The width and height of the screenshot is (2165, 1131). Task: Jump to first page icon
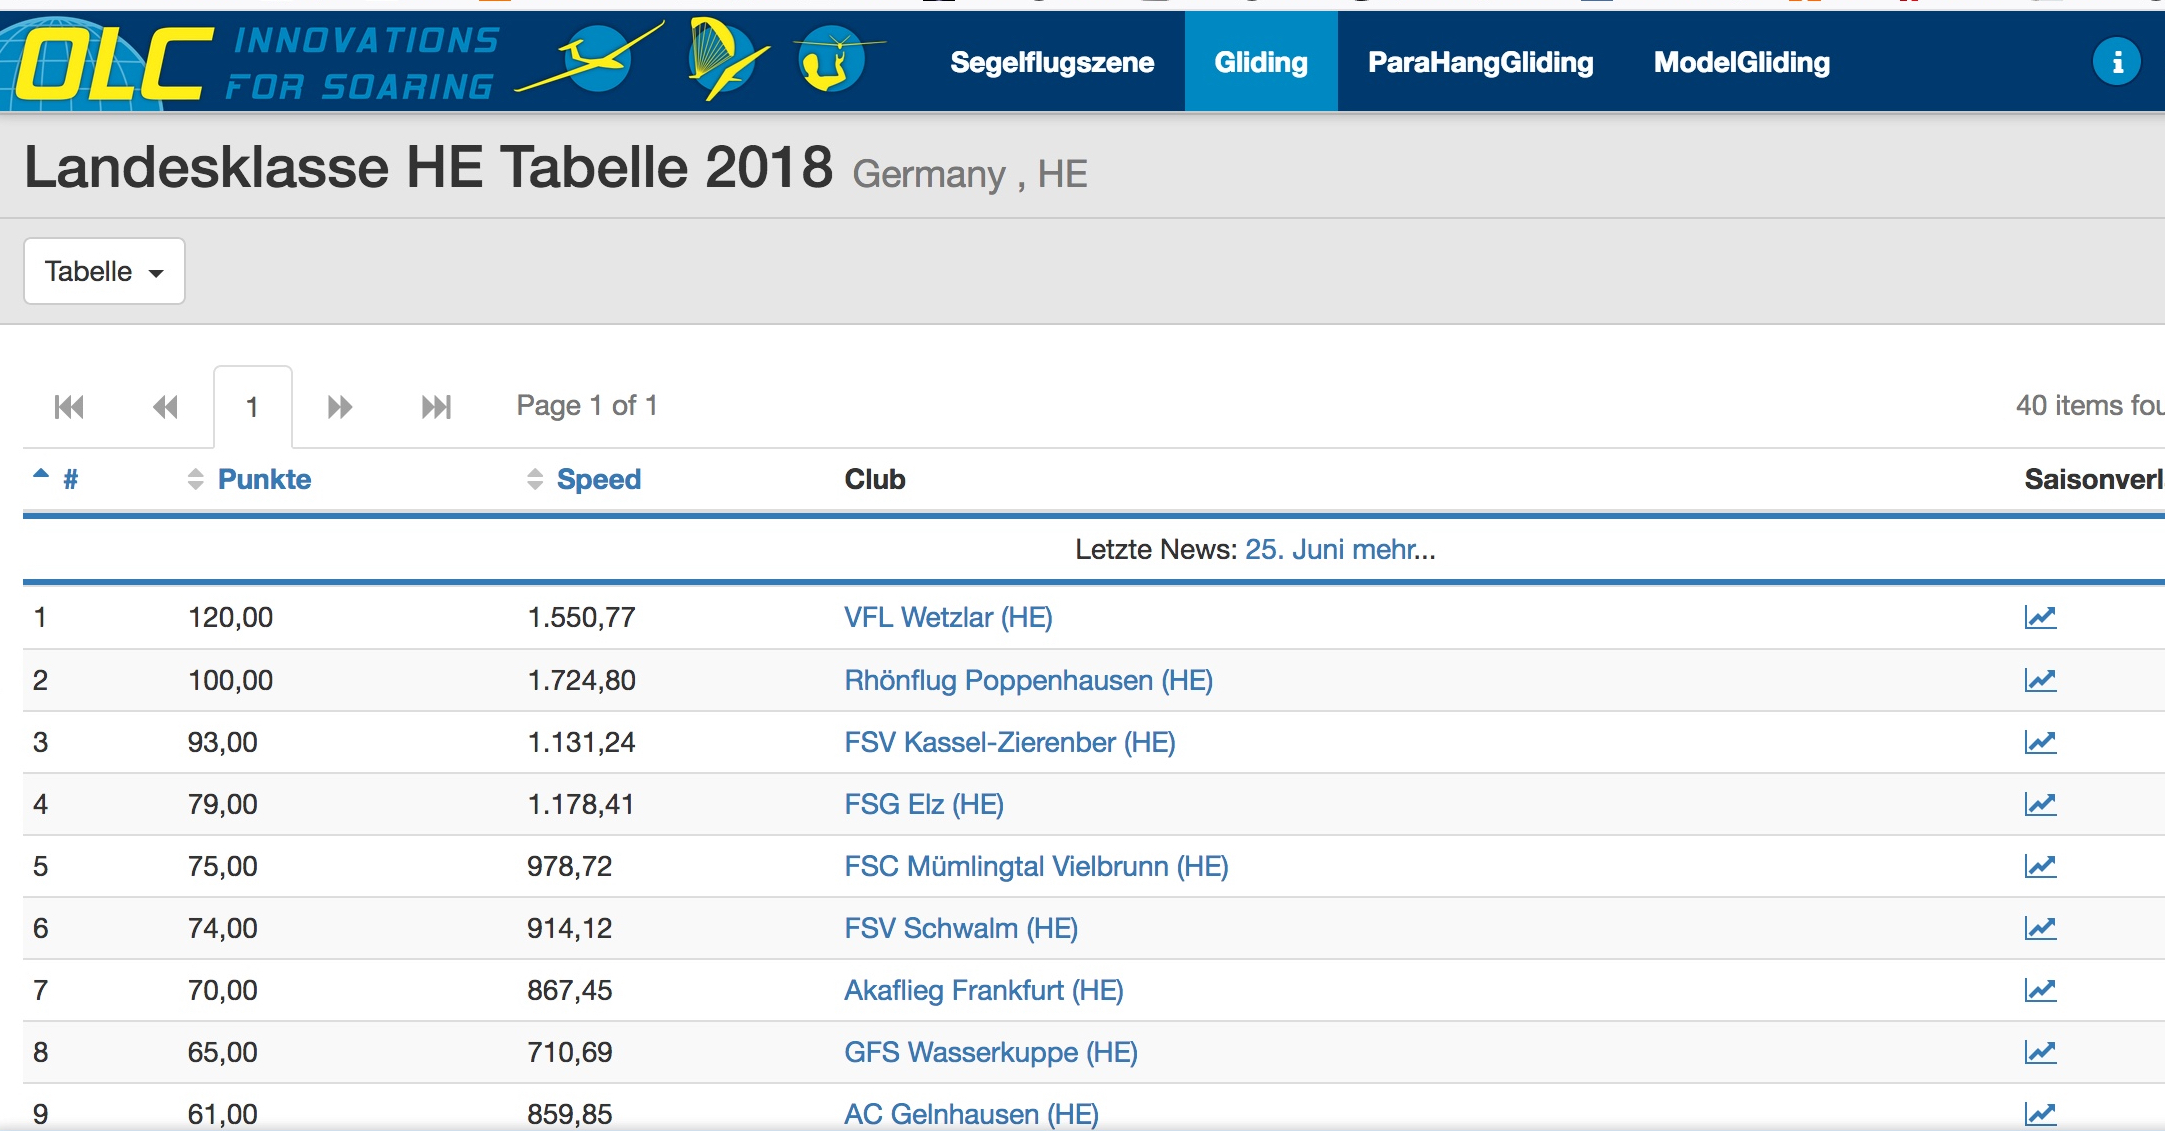pos(69,407)
